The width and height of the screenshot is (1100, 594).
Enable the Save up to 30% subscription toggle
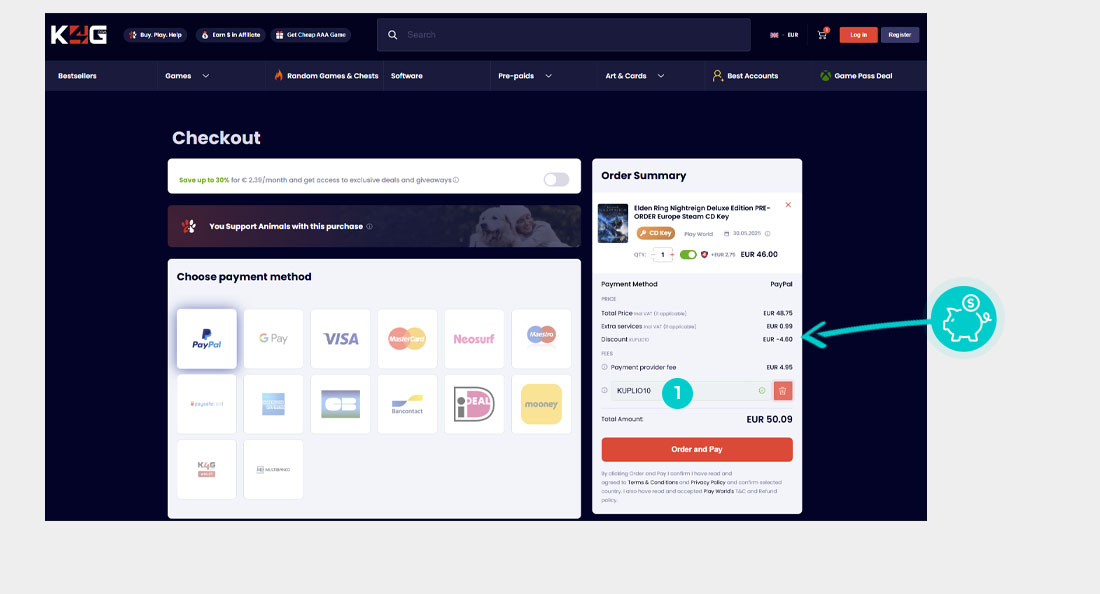pos(556,180)
